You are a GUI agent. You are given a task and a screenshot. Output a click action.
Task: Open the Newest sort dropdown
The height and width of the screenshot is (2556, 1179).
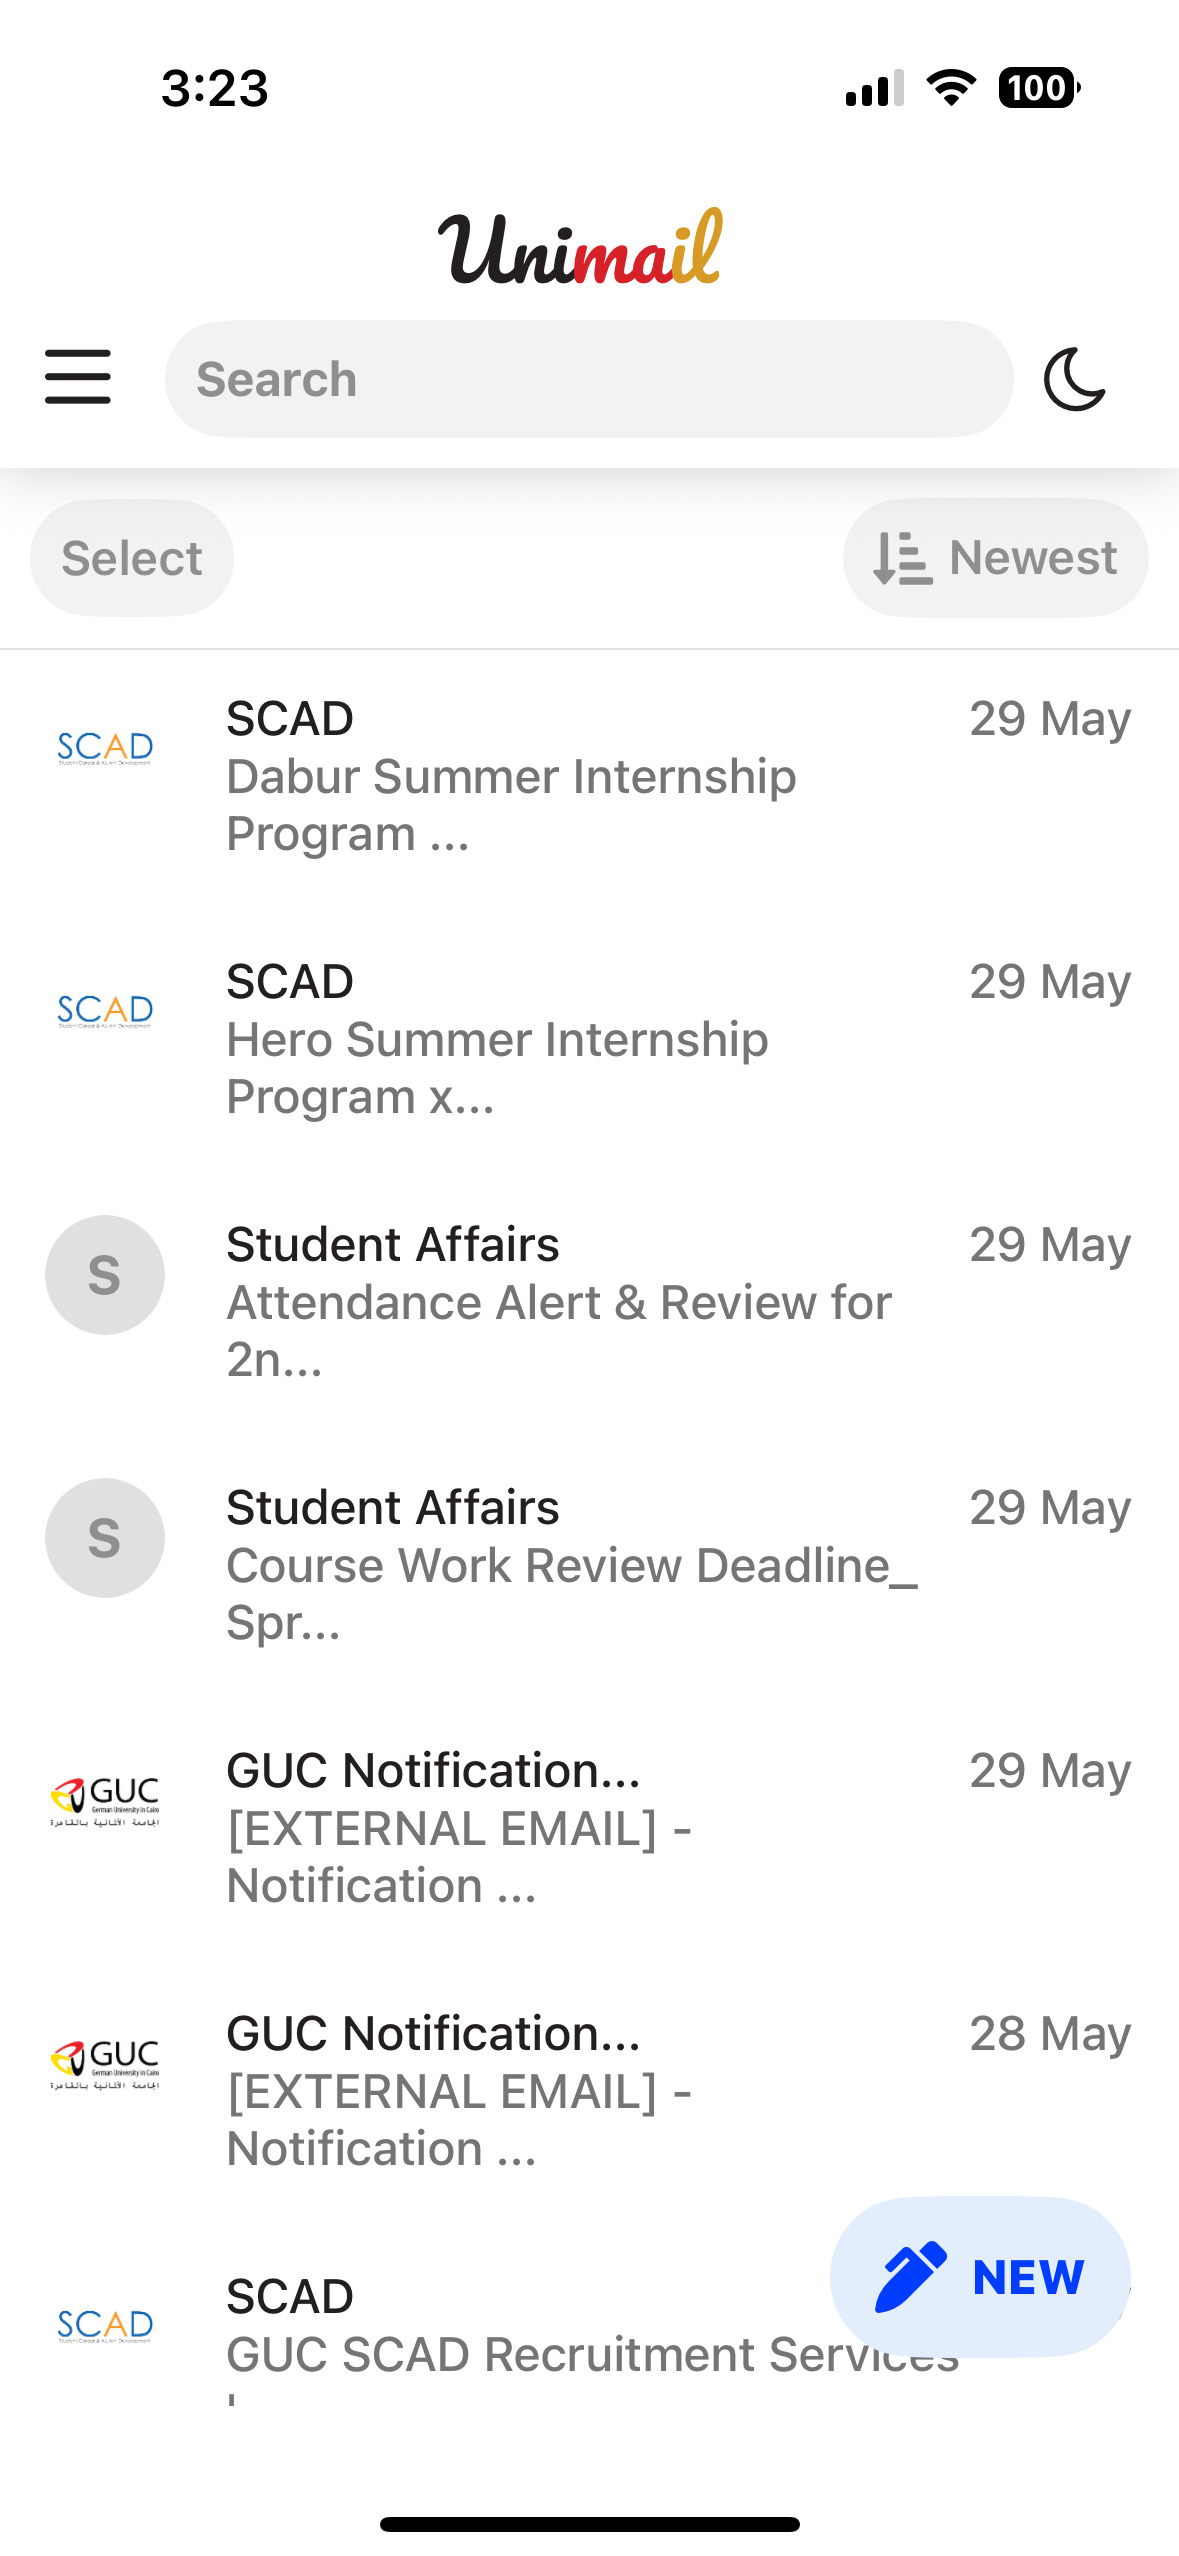tap(995, 558)
